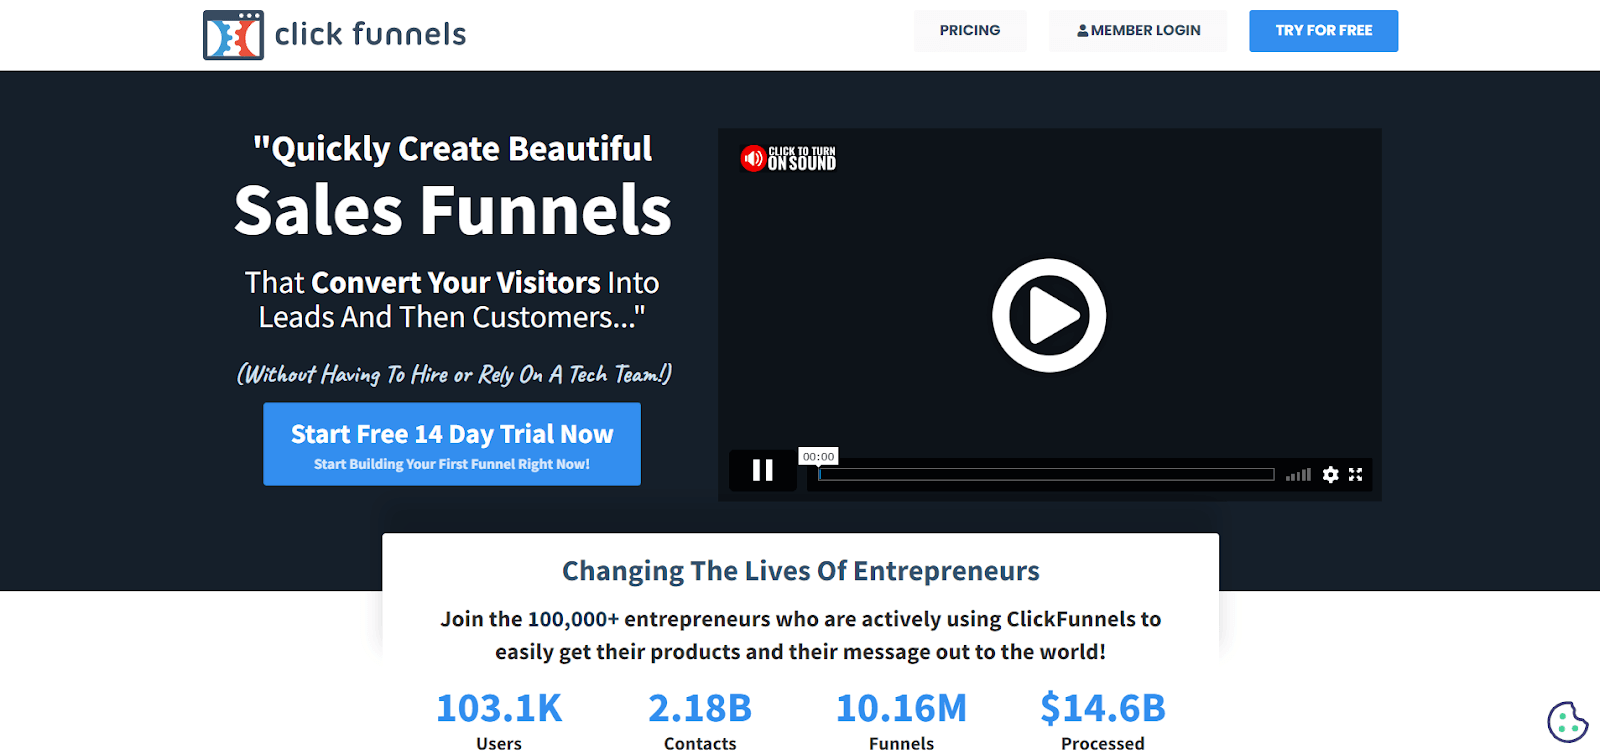Pause the video
Screen dimensions: 1600x754
762,470
